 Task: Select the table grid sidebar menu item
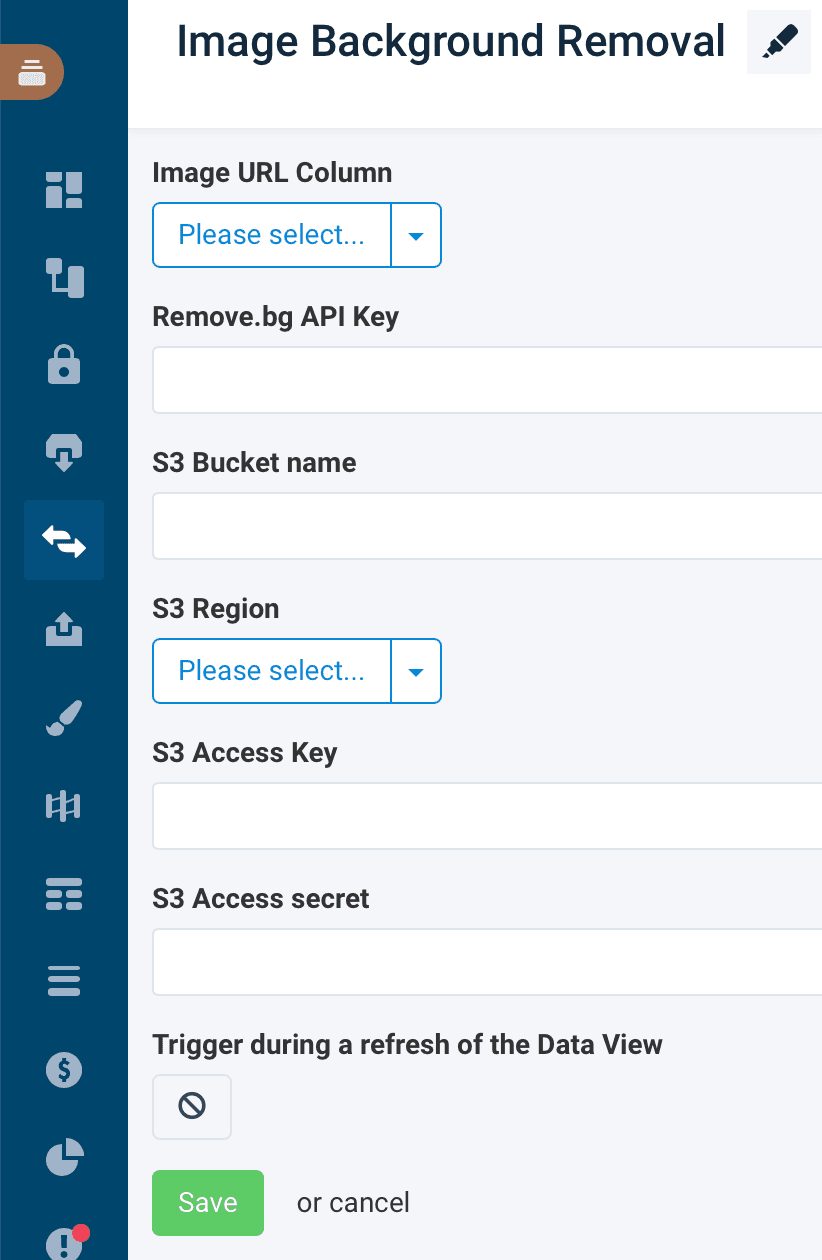pos(64,893)
